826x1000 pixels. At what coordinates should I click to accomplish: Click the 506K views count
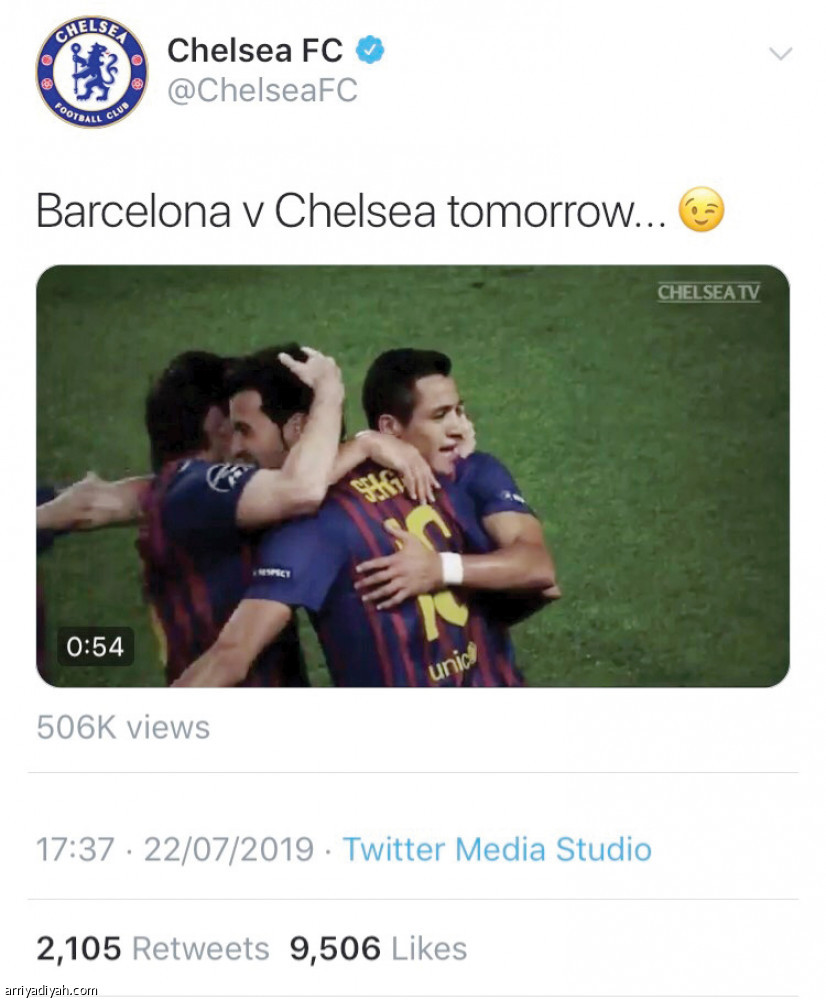tap(123, 727)
